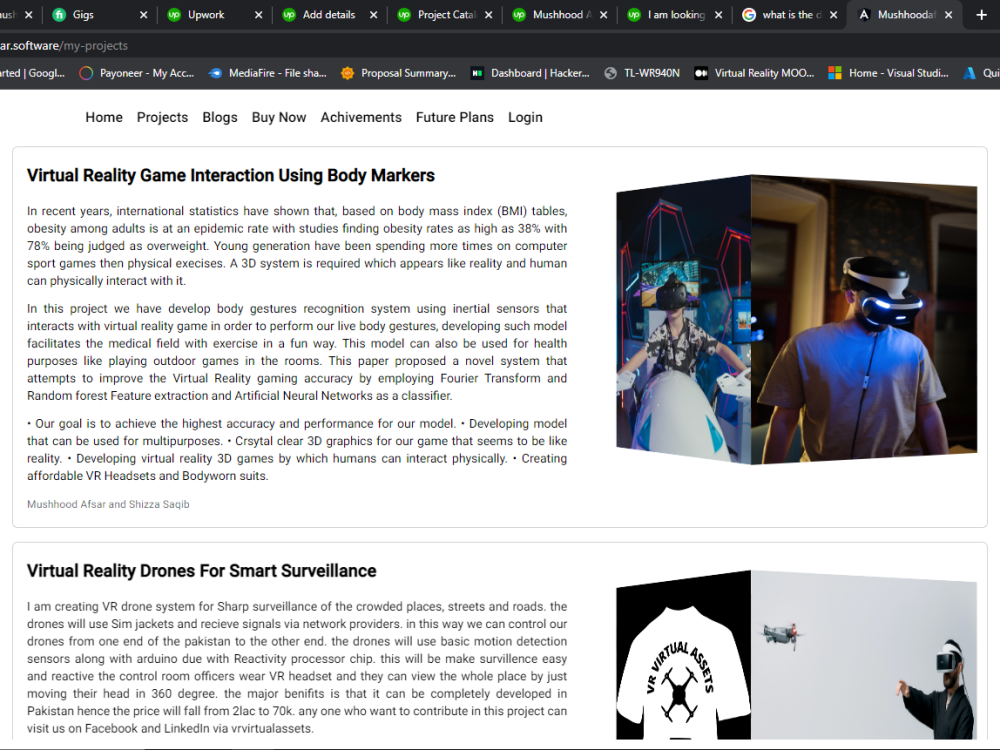This screenshot has height=750, width=1000.
Task: Switch to the Gigs browser tab
Action: pos(99,15)
